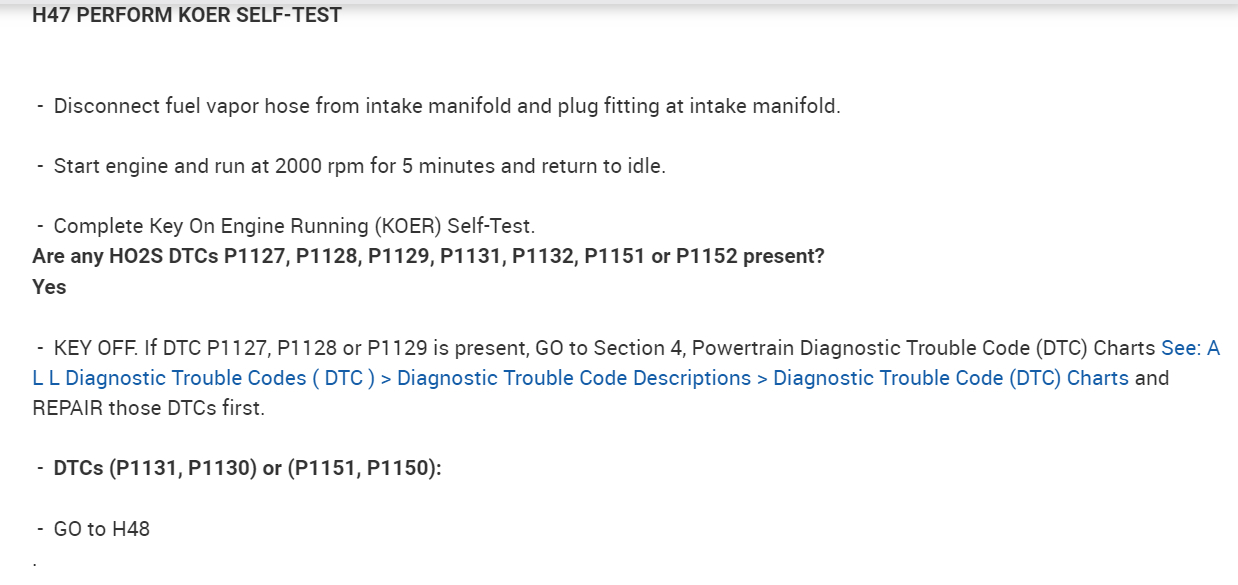Click 'REPAIR those DTCs first' text
The width and height of the screenshot is (1238, 585).
click(148, 408)
